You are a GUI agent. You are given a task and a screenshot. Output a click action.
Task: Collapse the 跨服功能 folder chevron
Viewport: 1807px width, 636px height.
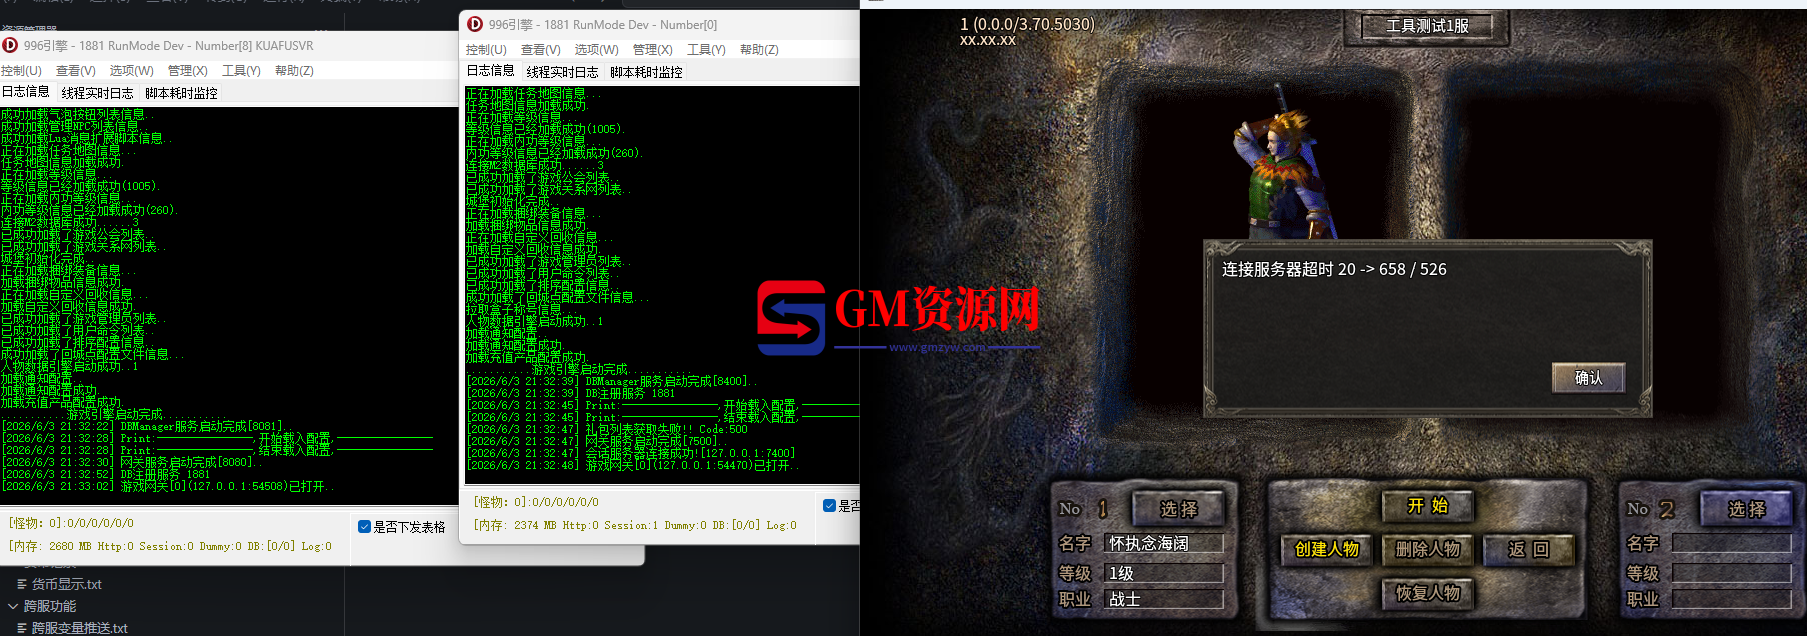point(13,606)
